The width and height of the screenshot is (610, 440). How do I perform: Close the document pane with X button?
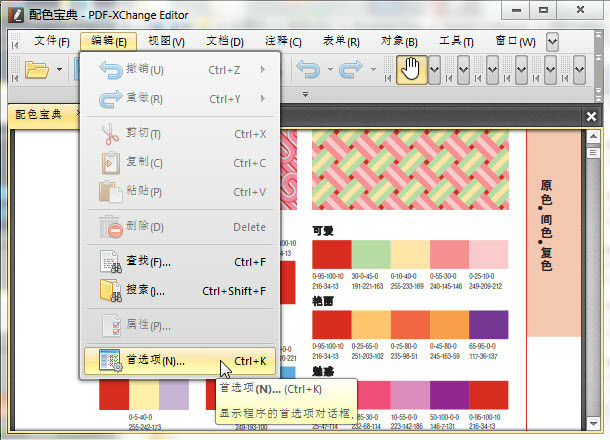590,116
